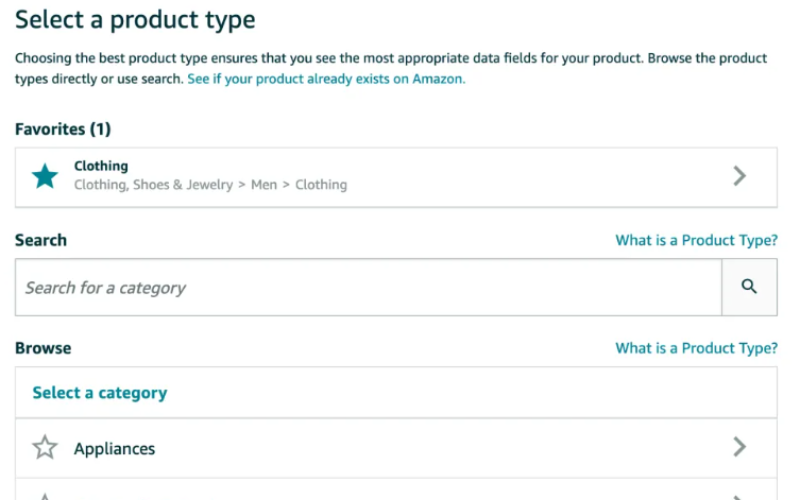Select the Appliances category label
This screenshot has height=500, width=800.
(114, 448)
